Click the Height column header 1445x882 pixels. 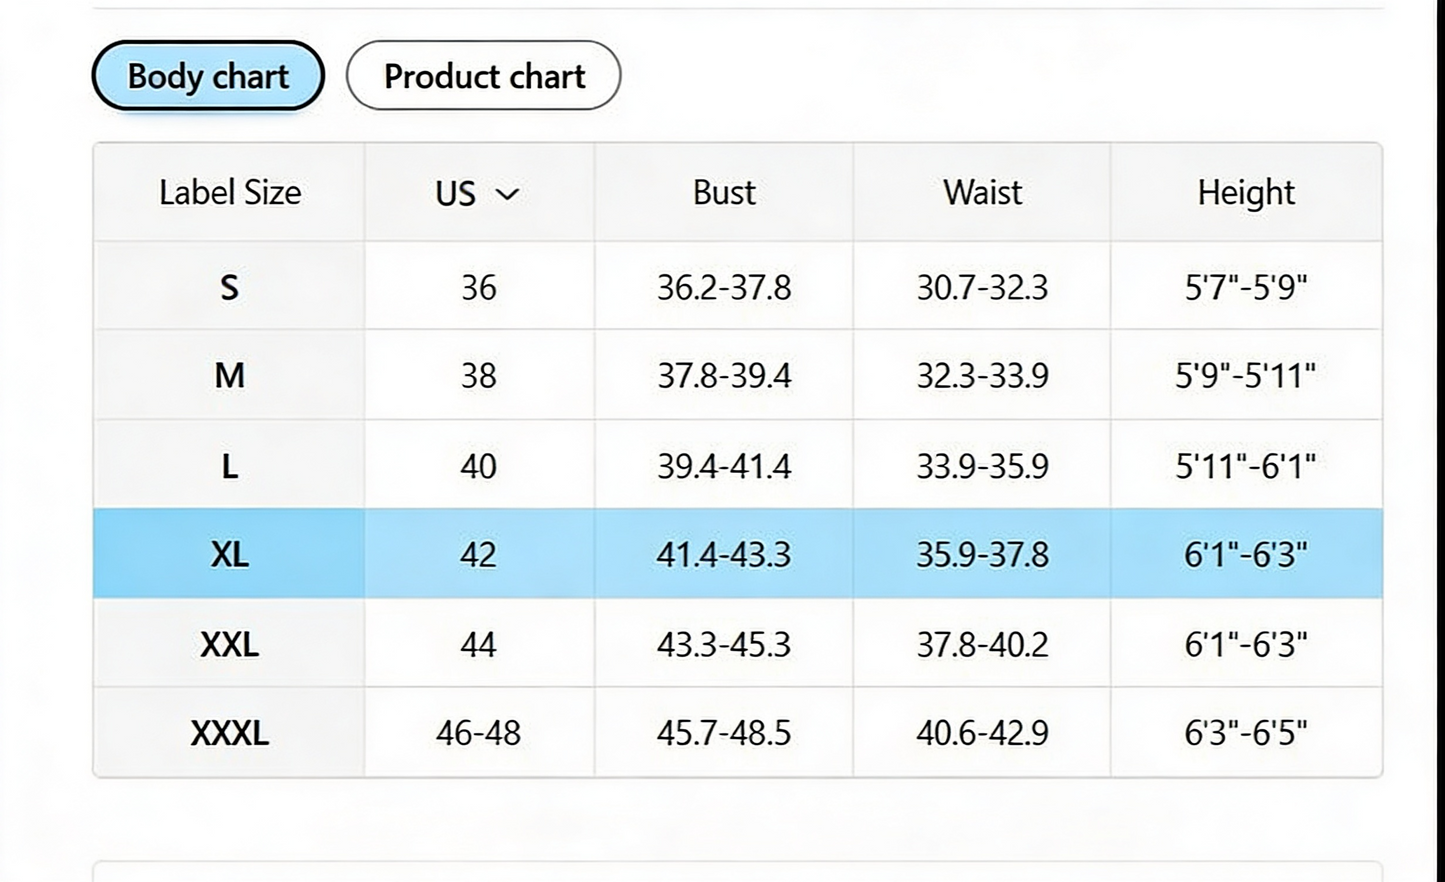click(x=1246, y=192)
